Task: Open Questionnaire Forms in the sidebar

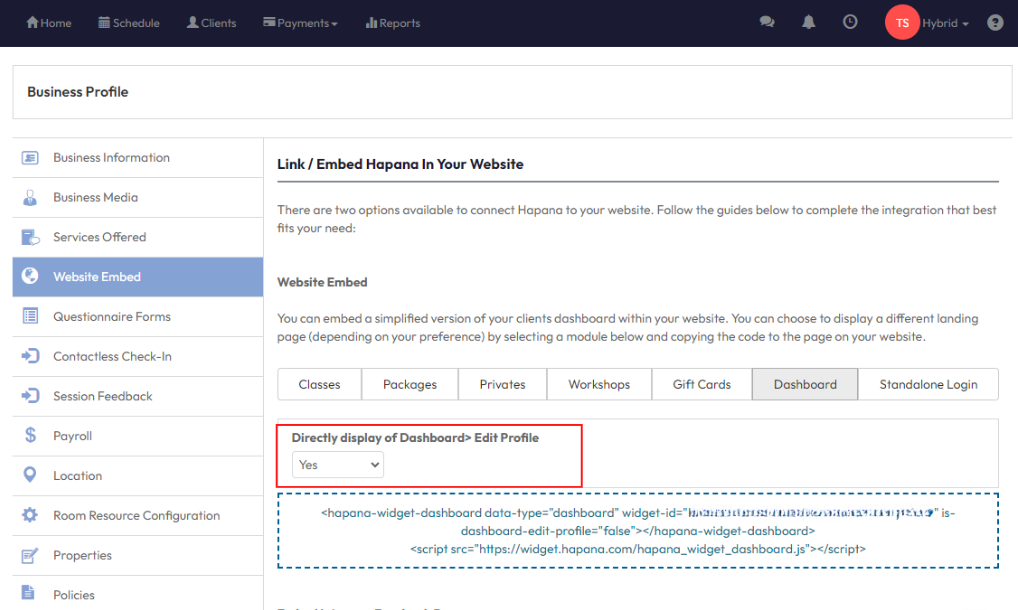Action: click(112, 317)
